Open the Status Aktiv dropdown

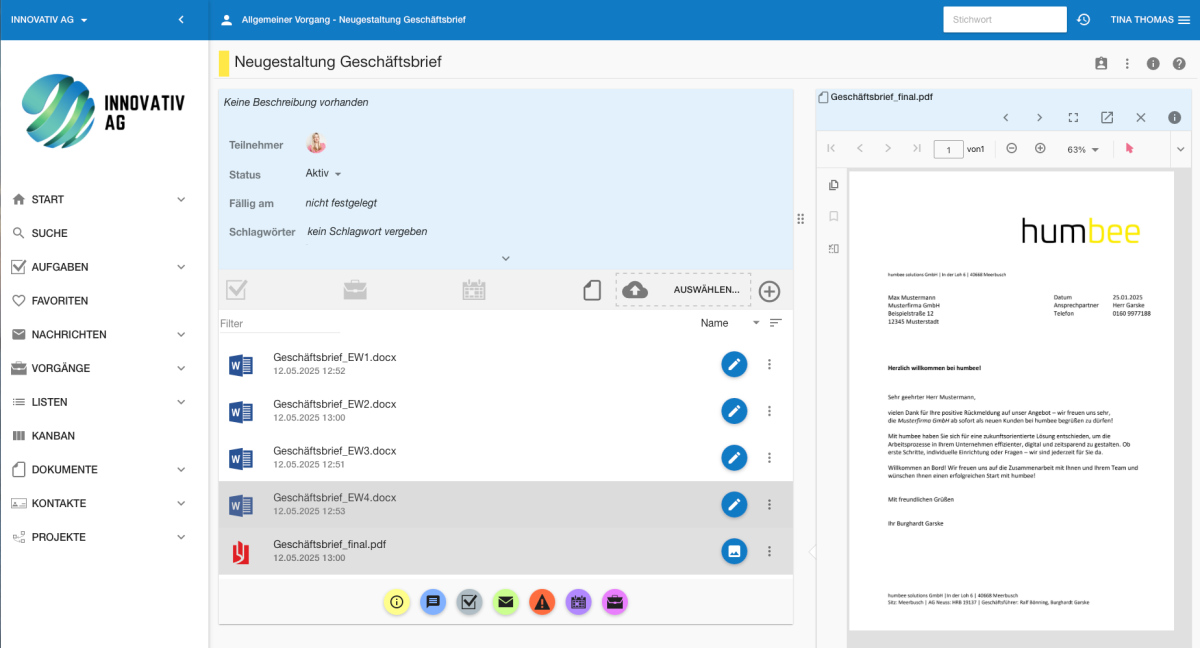323,174
